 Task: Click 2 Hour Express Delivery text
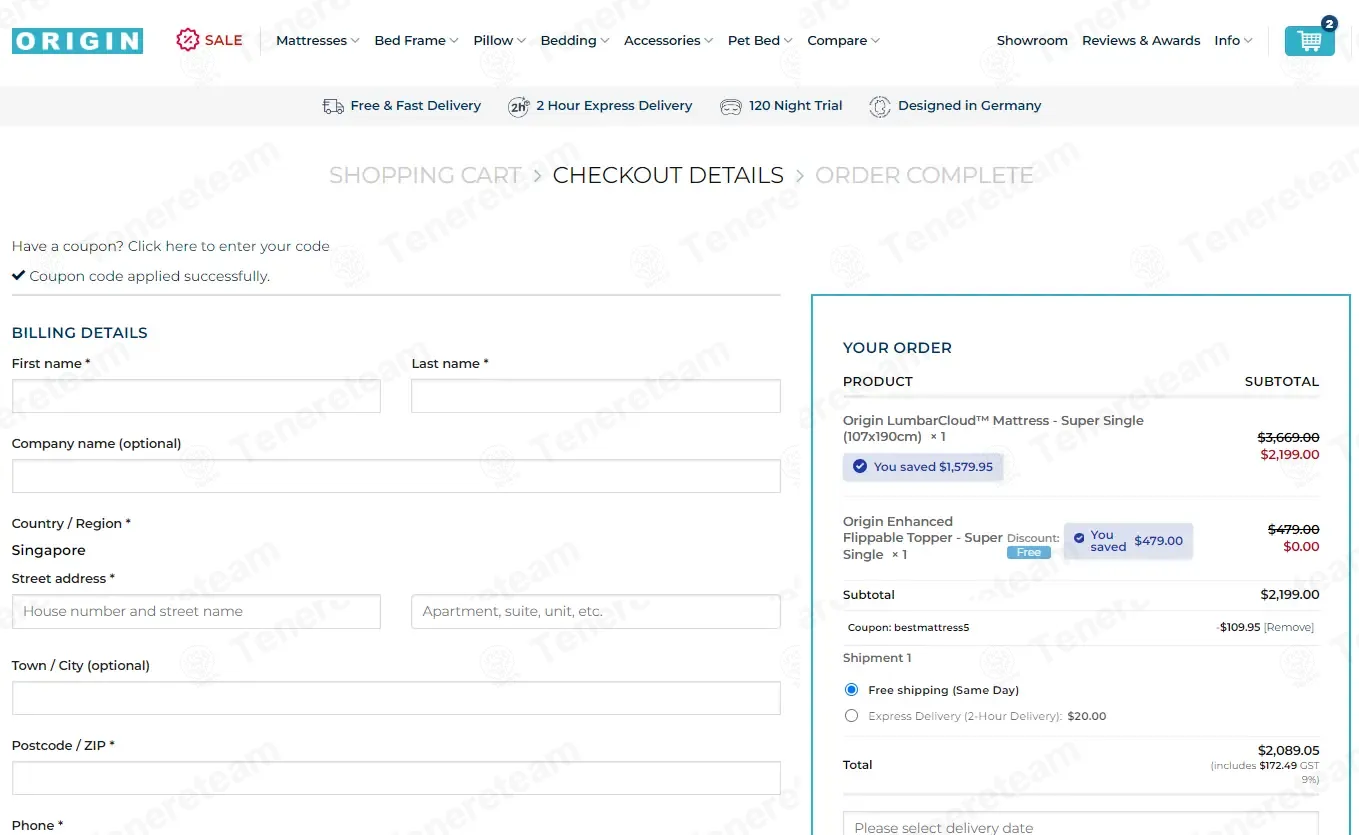(x=614, y=106)
